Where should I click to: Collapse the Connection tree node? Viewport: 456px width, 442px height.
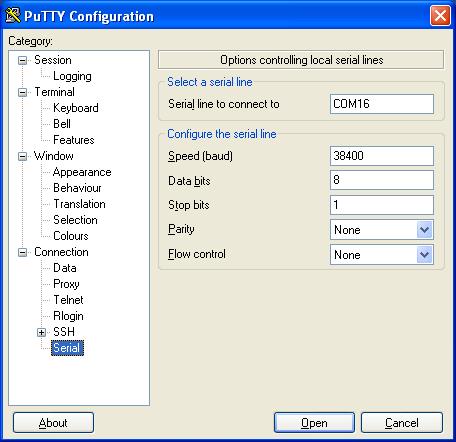[22, 252]
